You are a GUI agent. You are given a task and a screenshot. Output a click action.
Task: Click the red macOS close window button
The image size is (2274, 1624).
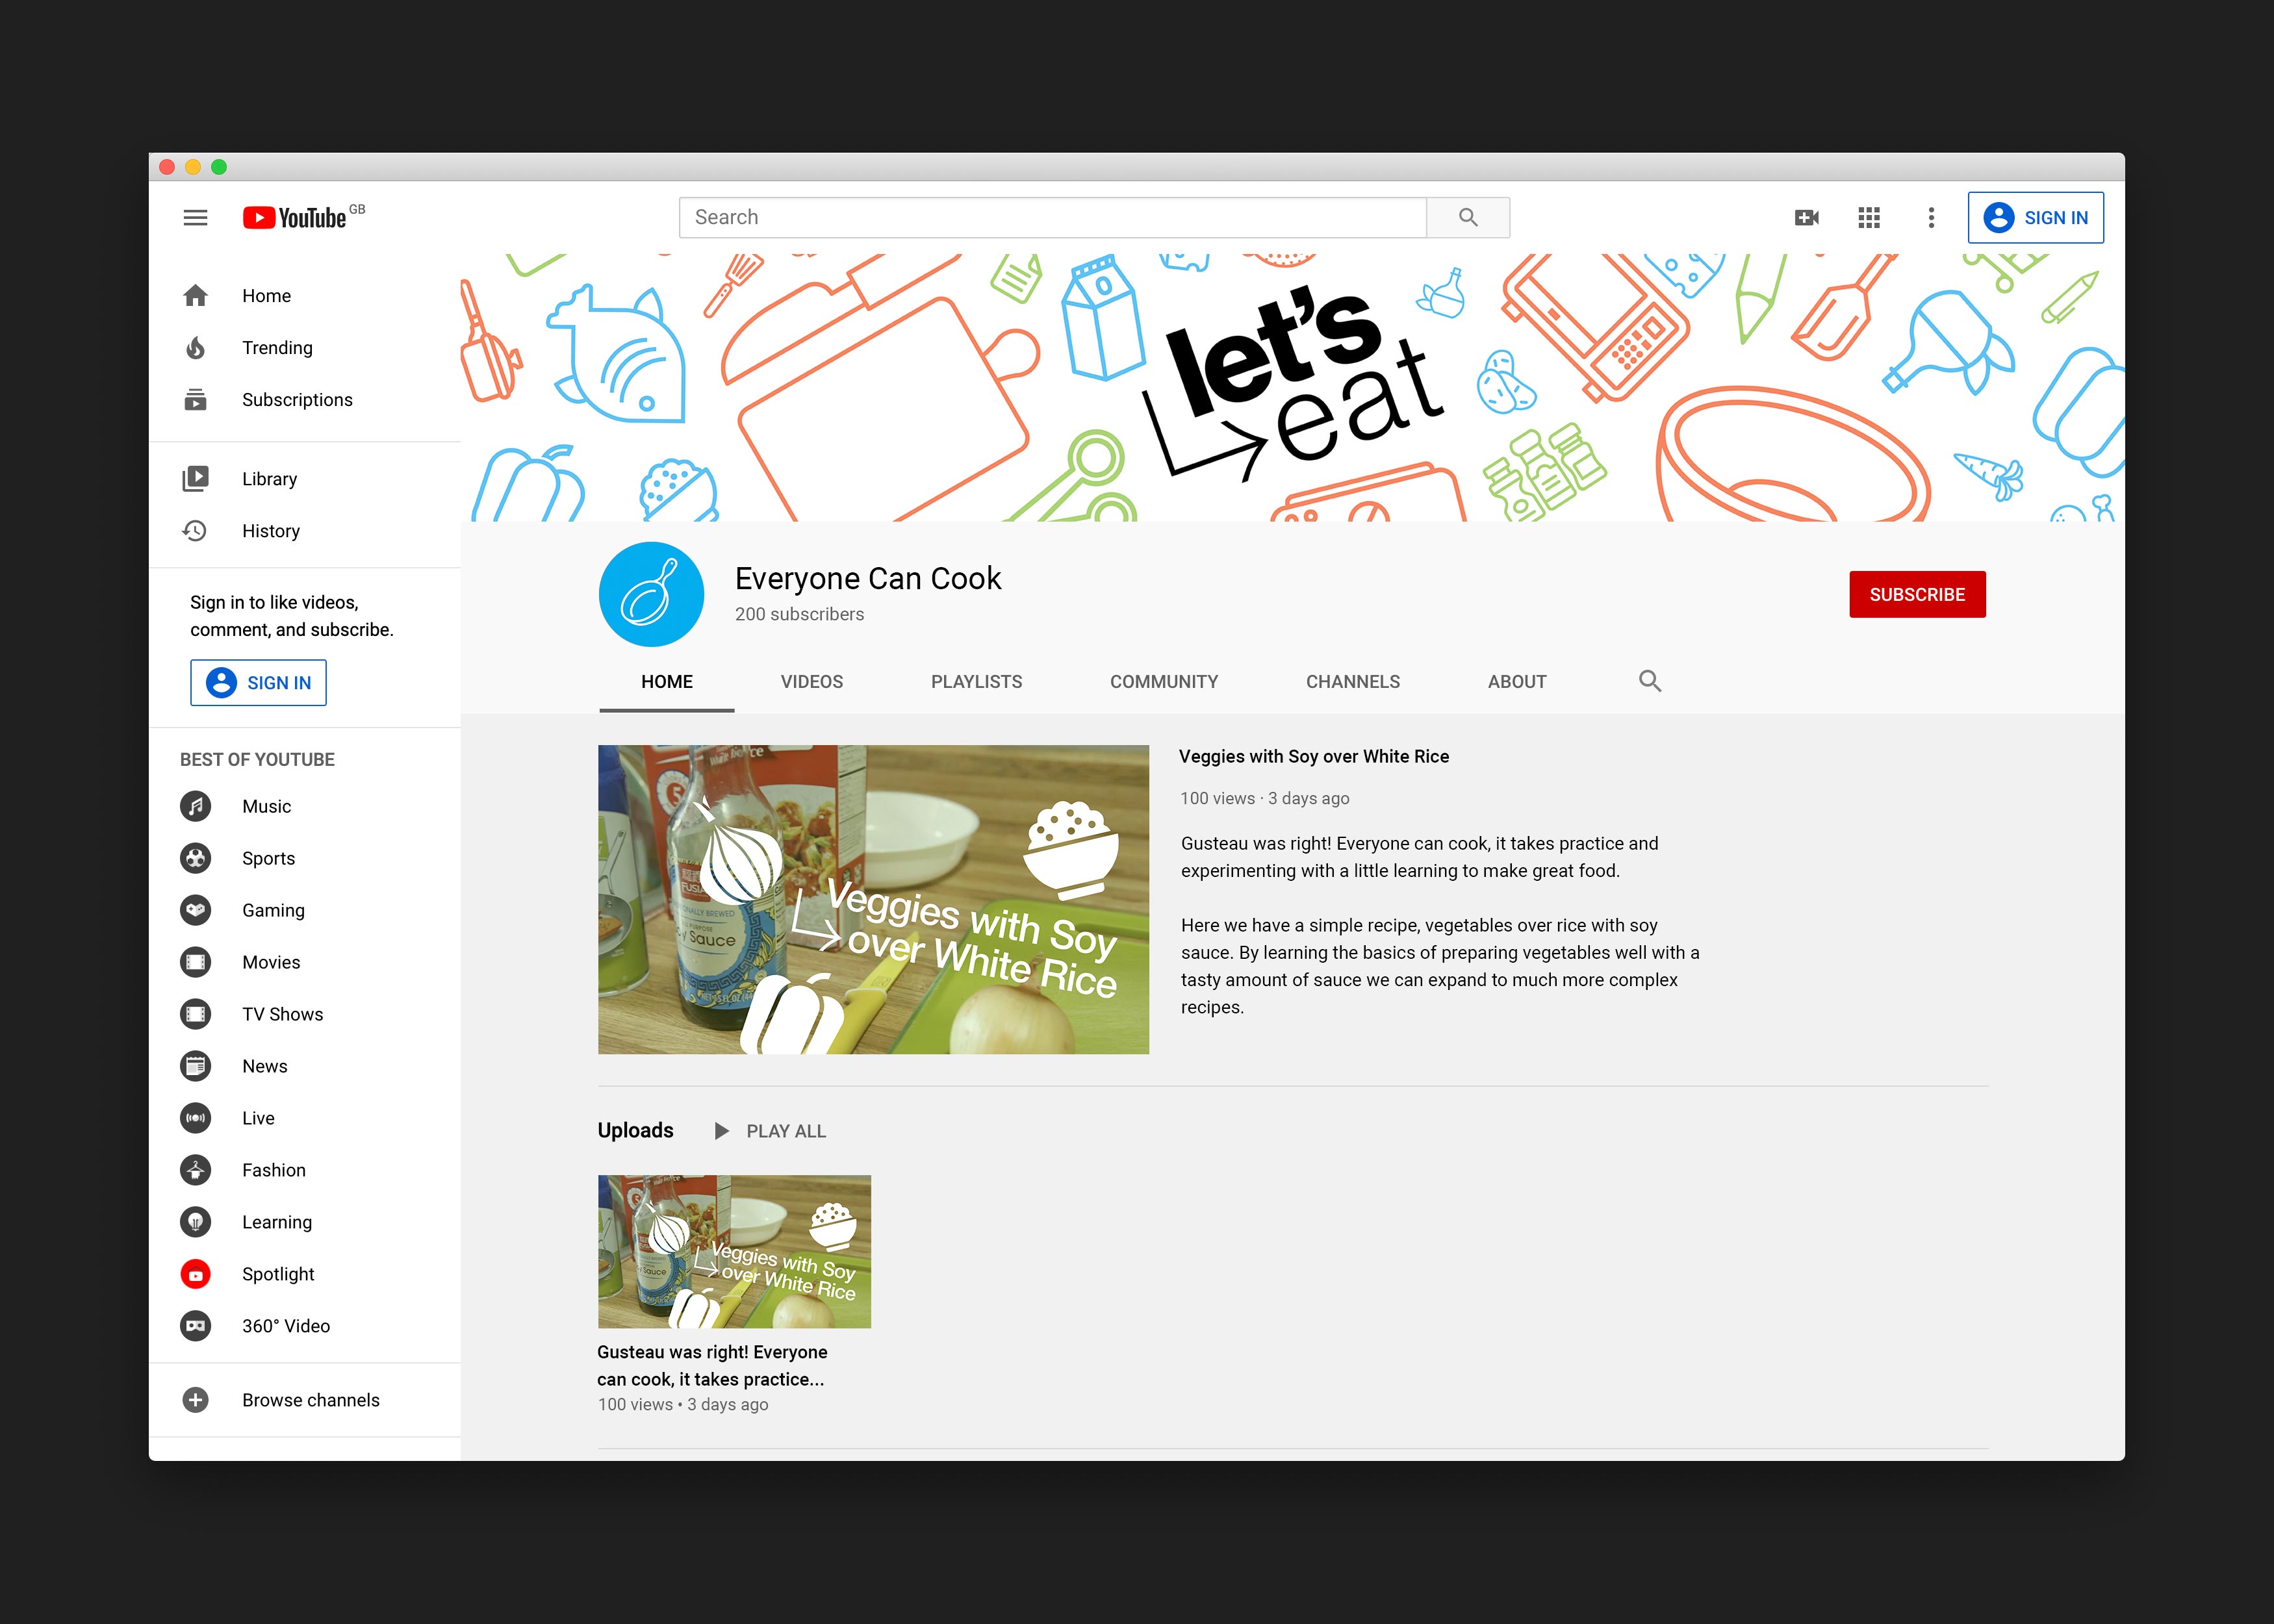pyautogui.click(x=167, y=167)
